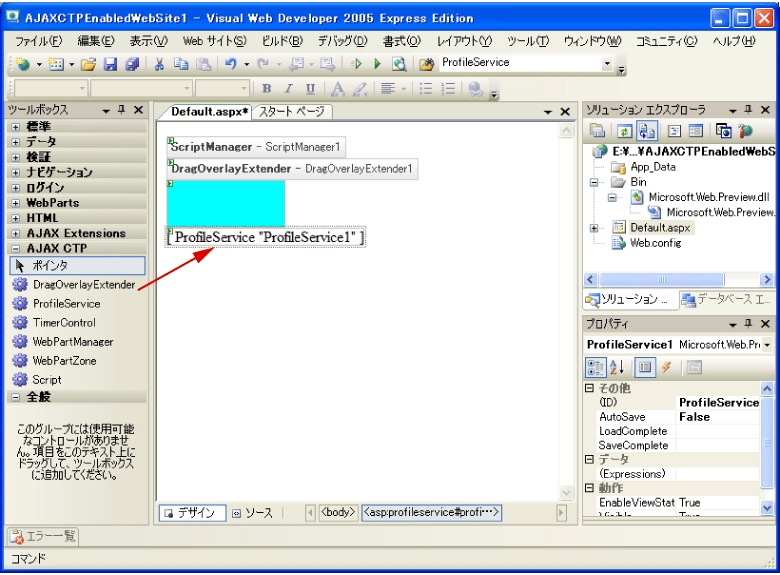780x575 pixels.
Task: Expand the HTML toolbox group
Action: [x=15, y=218]
